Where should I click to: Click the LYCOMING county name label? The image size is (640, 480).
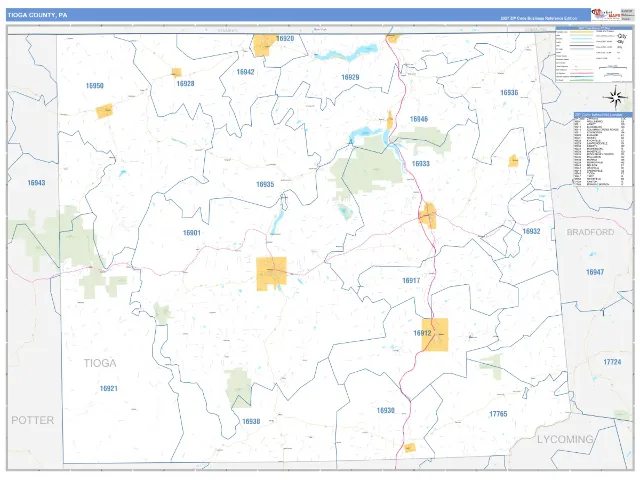click(x=565, y=440)
